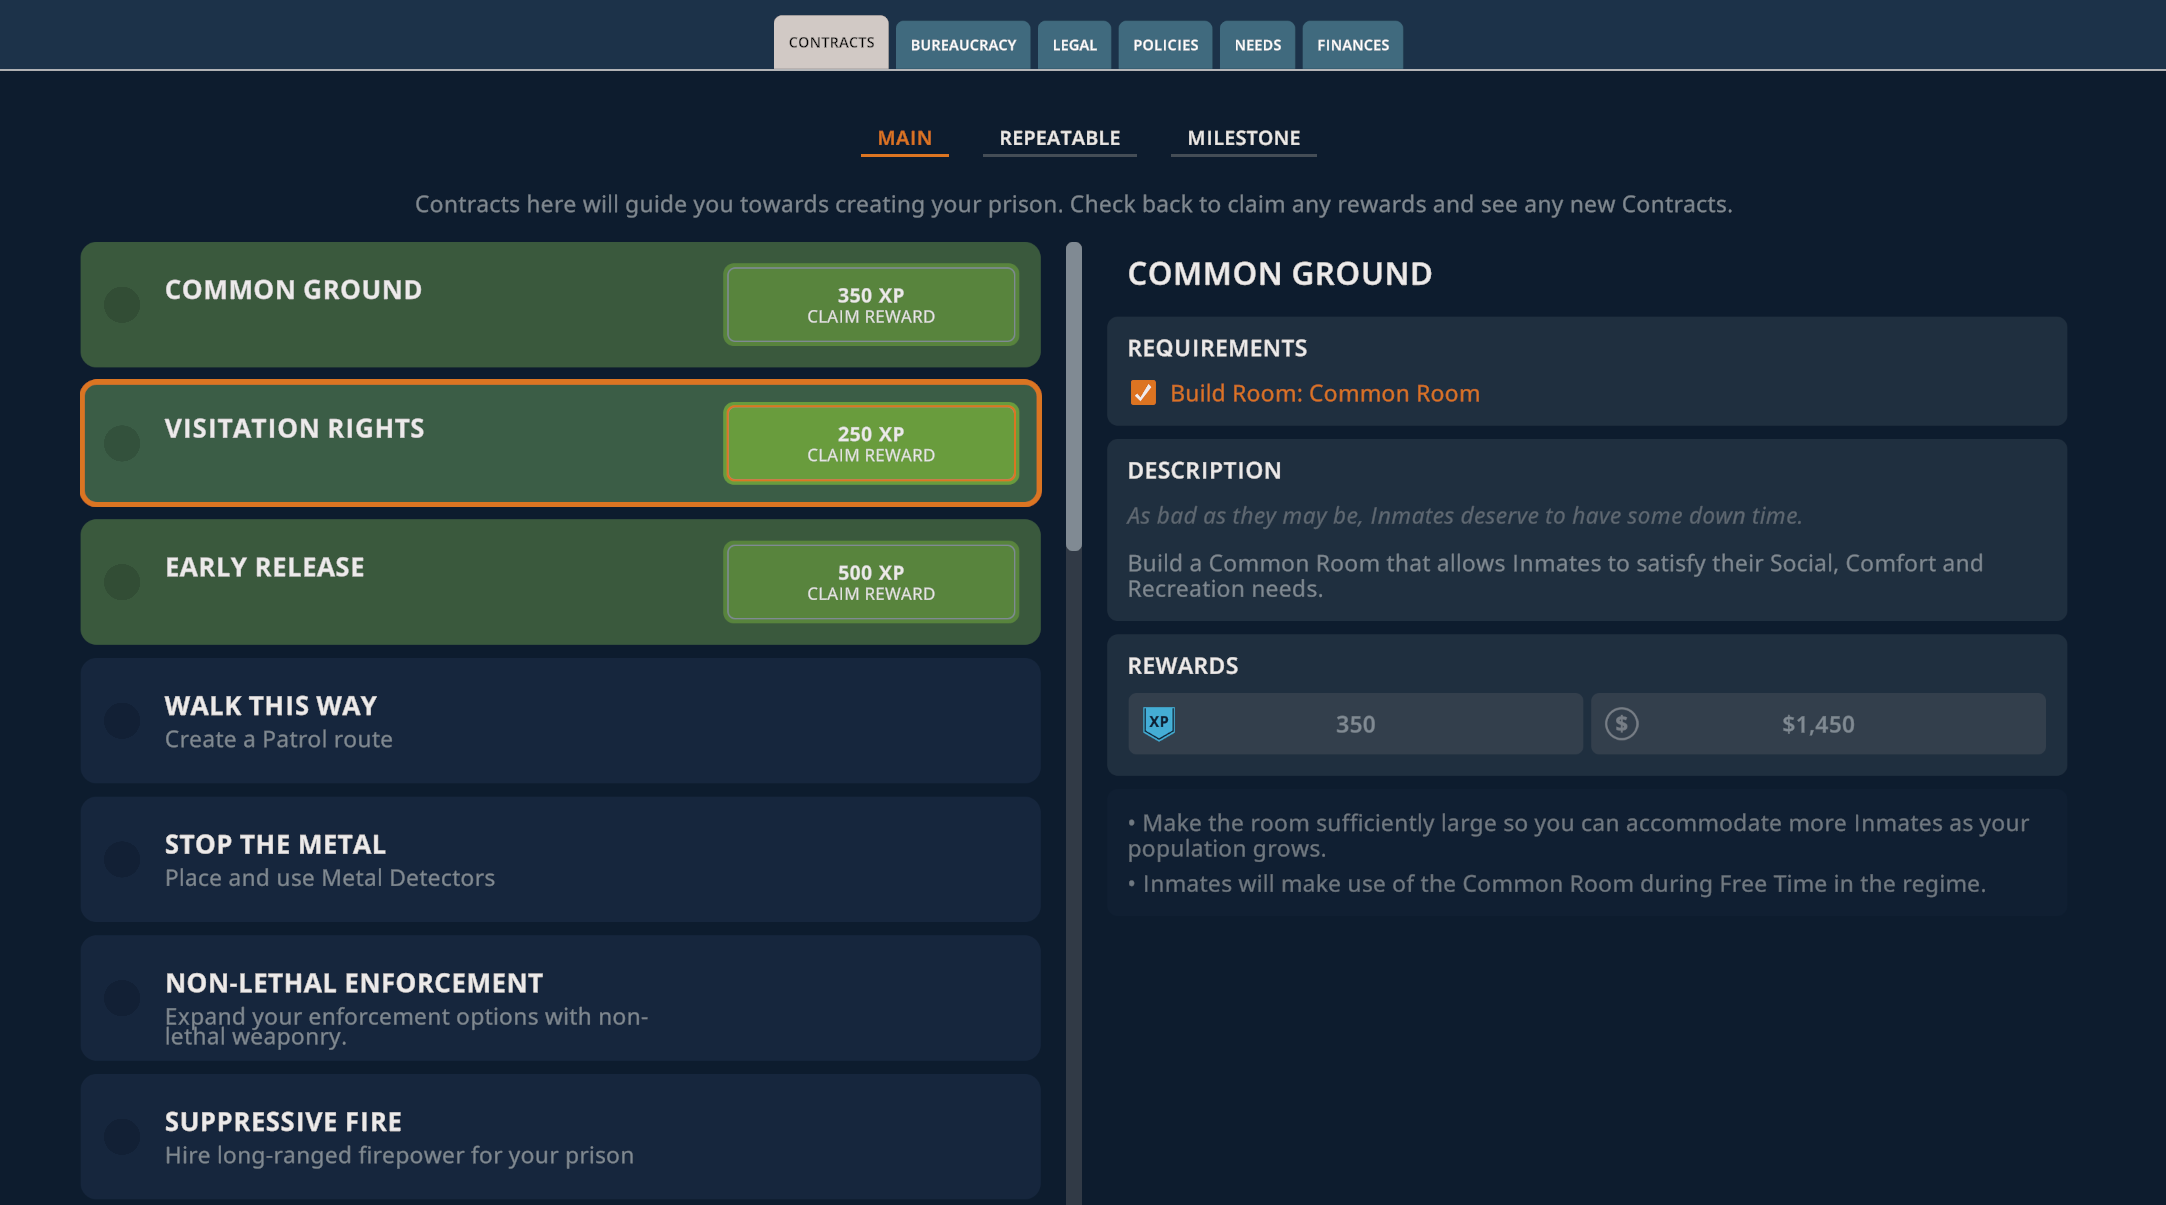Click the contracts list scrollbar handle
Viewport: 2166px width, 1205px height.
pos(1073,396)
